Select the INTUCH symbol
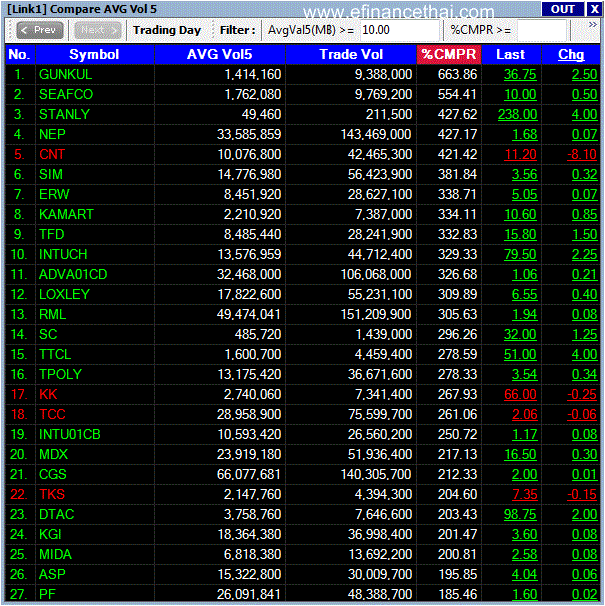This screenshot has width=605, height=606. [x=63, y=254]
